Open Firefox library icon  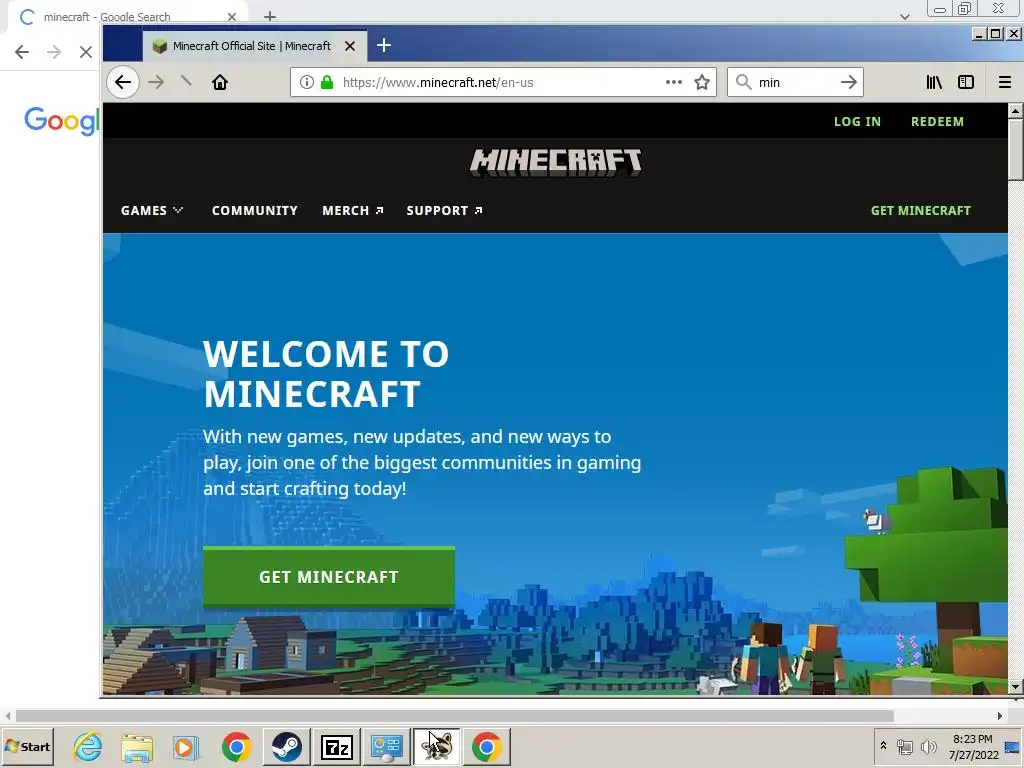(x=934, y=82)
